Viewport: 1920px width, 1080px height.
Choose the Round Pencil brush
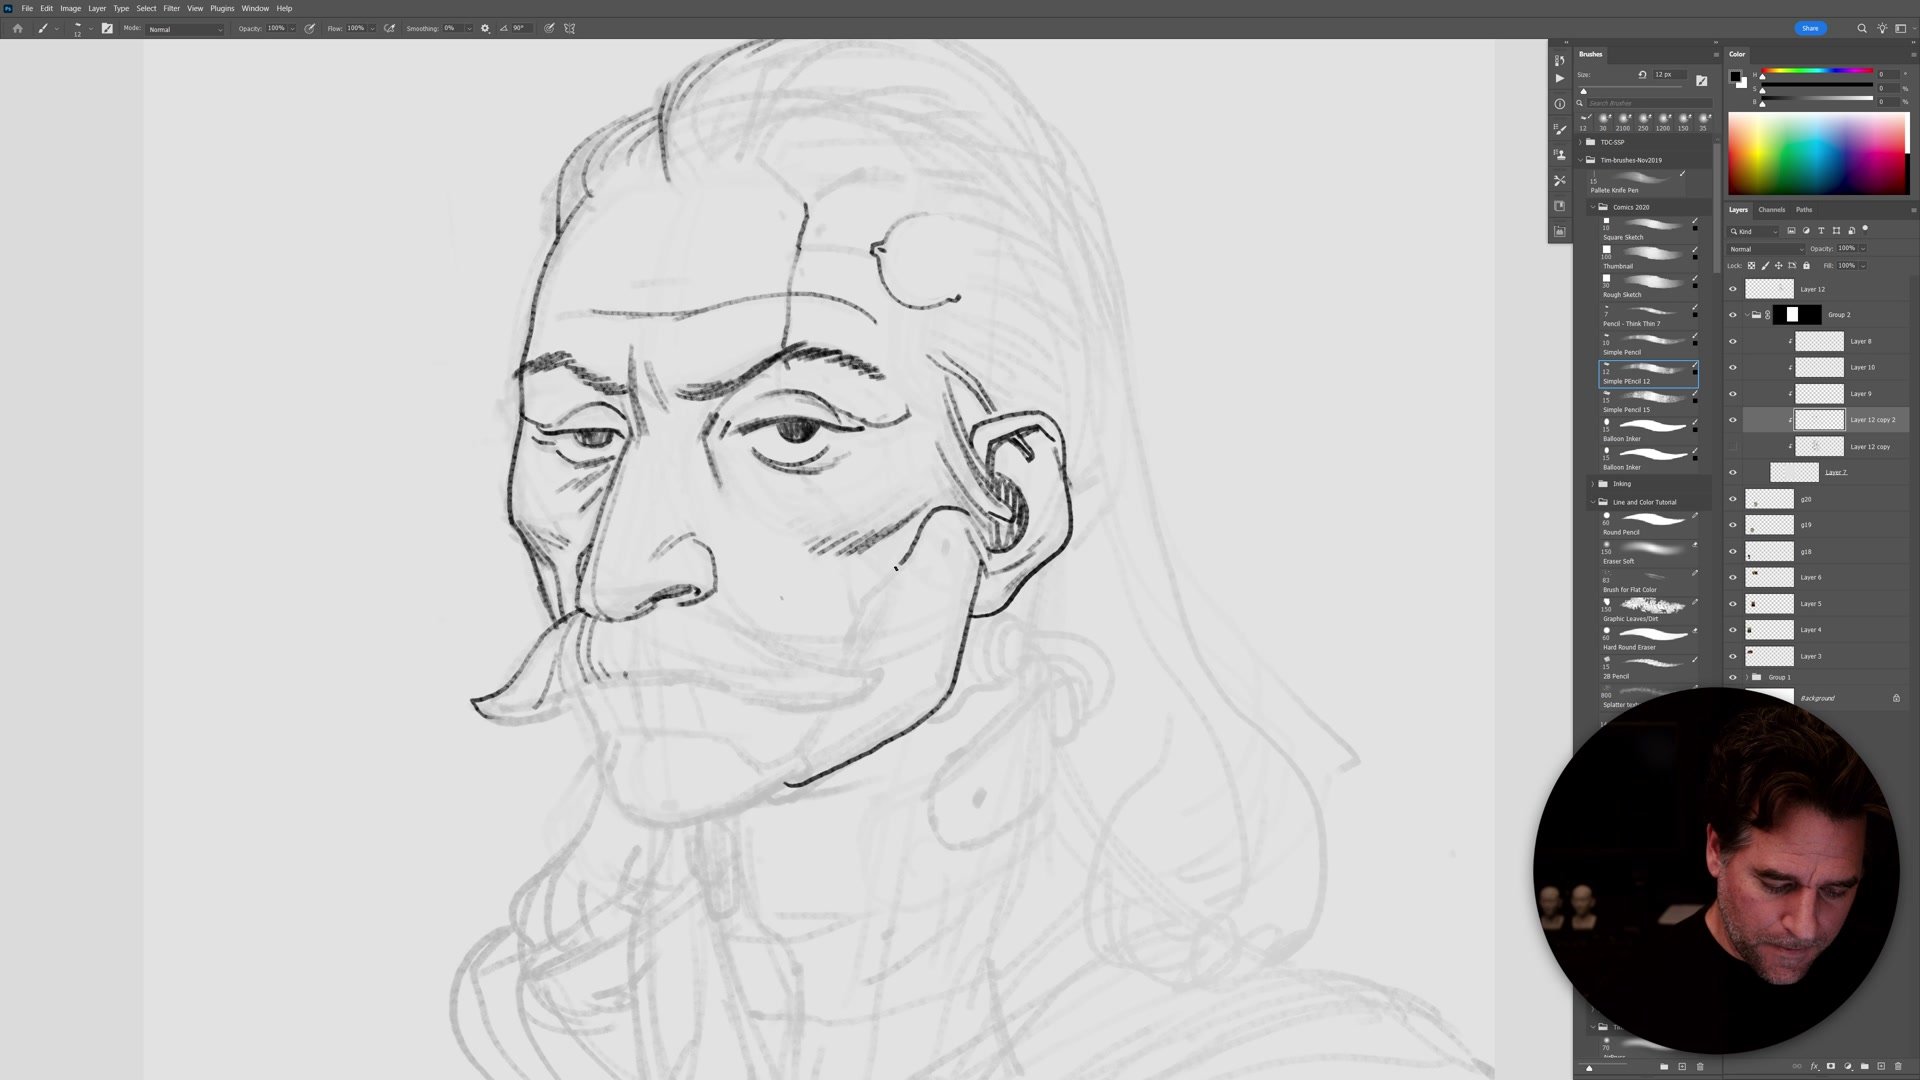pyautogui.click(x=1648, y=524)
